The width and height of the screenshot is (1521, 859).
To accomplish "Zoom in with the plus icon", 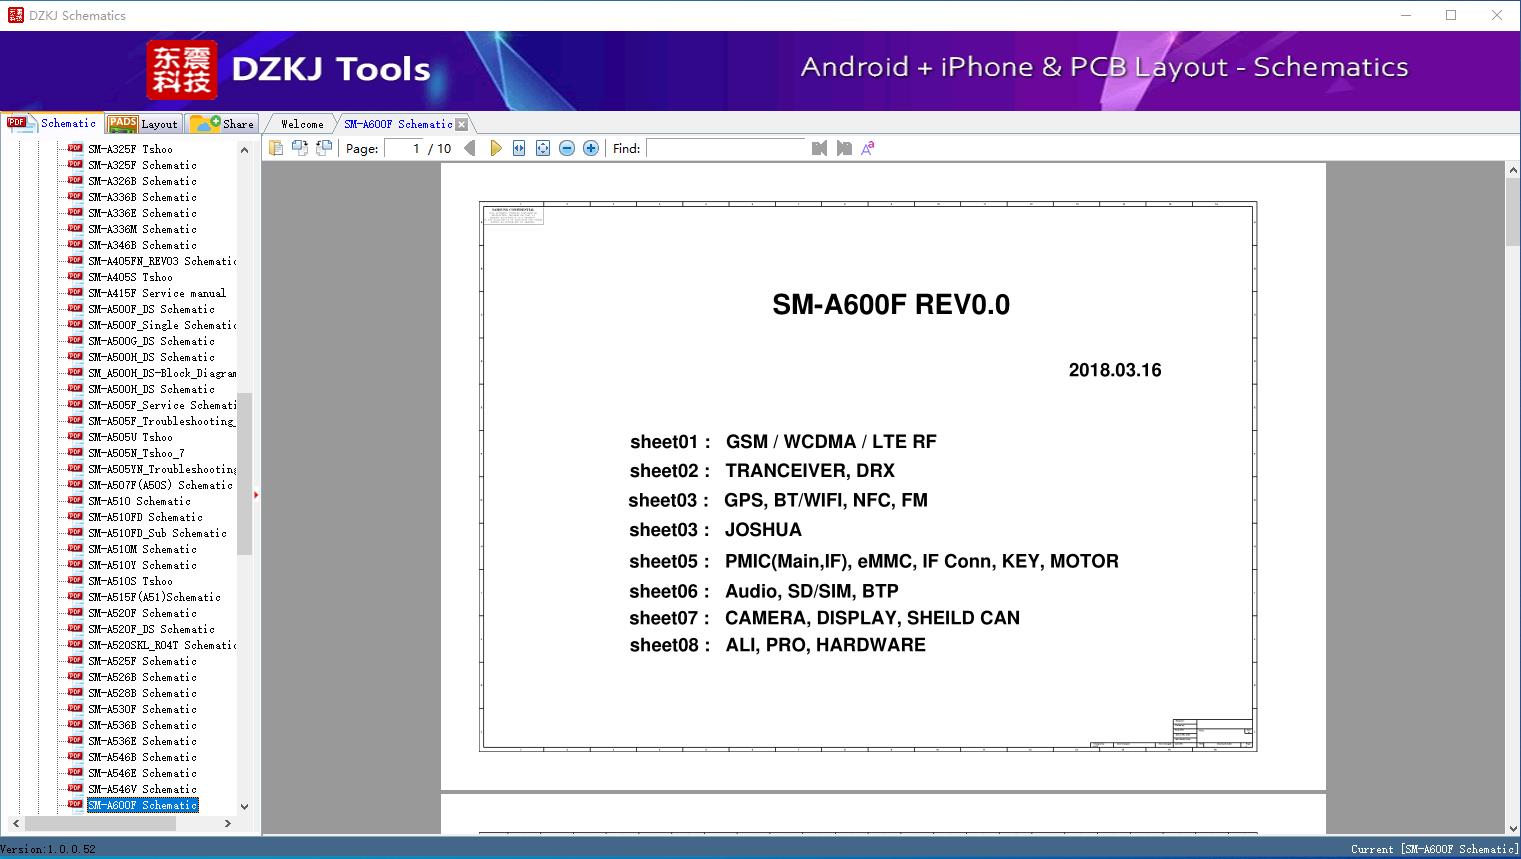I will 591,148.
